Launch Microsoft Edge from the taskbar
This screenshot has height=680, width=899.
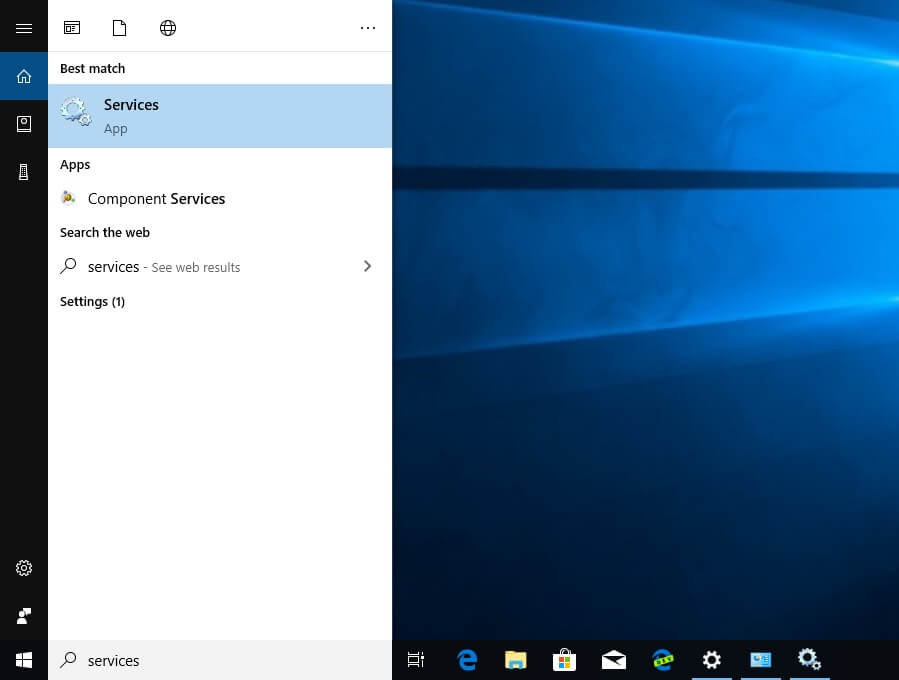point(466,660)
